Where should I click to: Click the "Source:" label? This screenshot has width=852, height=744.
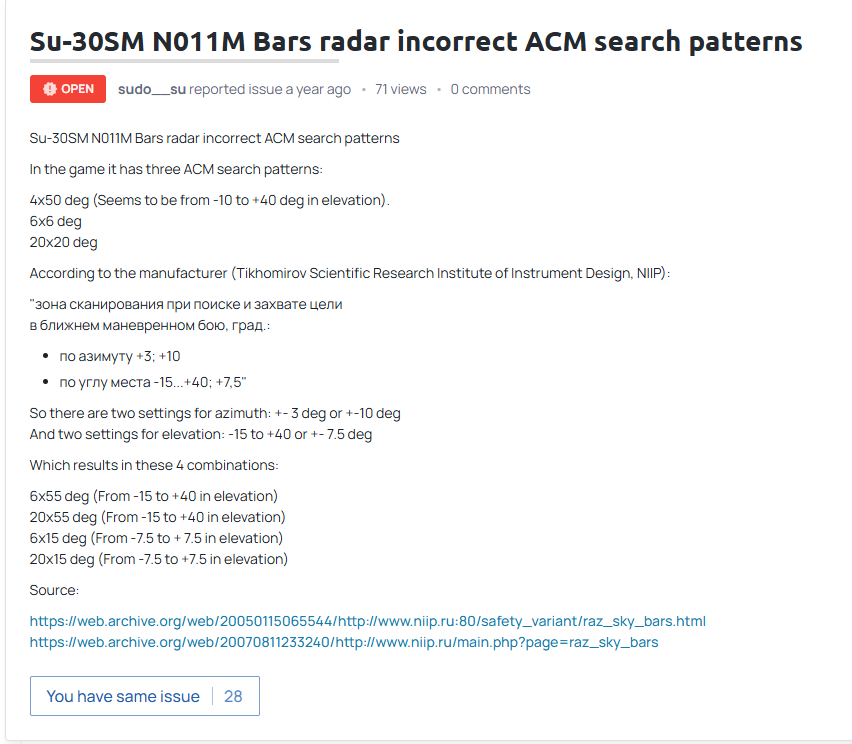click(x=54, y=590)
